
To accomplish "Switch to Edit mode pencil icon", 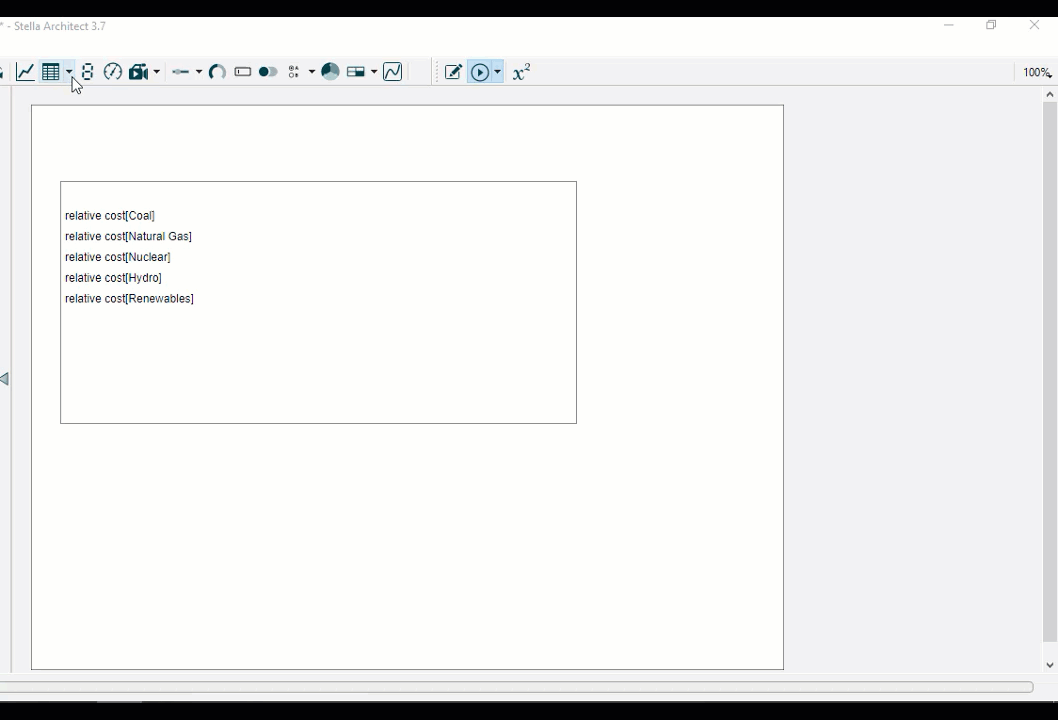I will [453, 72].
